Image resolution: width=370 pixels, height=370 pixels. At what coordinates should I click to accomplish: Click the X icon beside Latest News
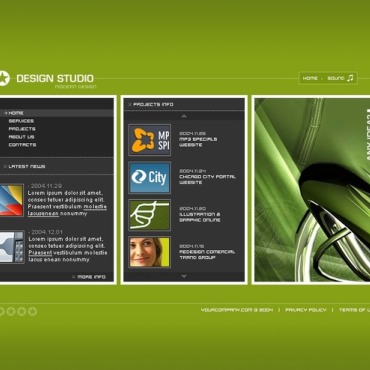click(5, 166)
